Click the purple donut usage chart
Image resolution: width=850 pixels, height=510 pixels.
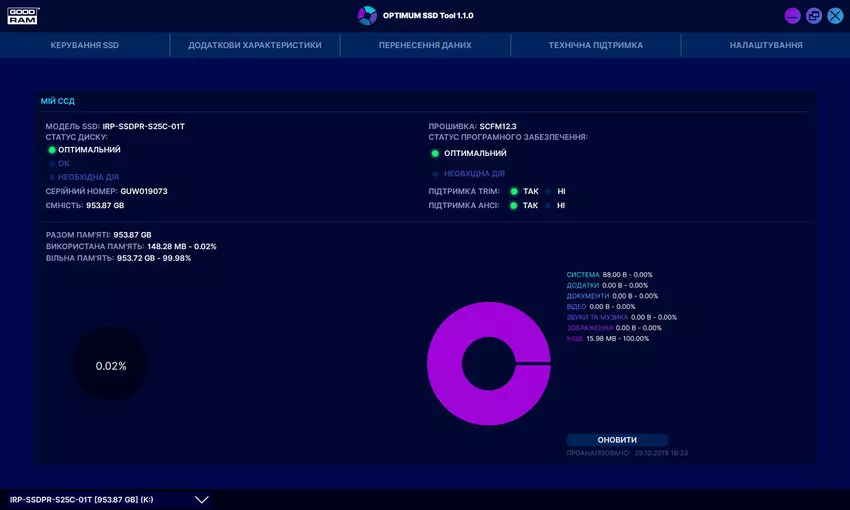448,364
